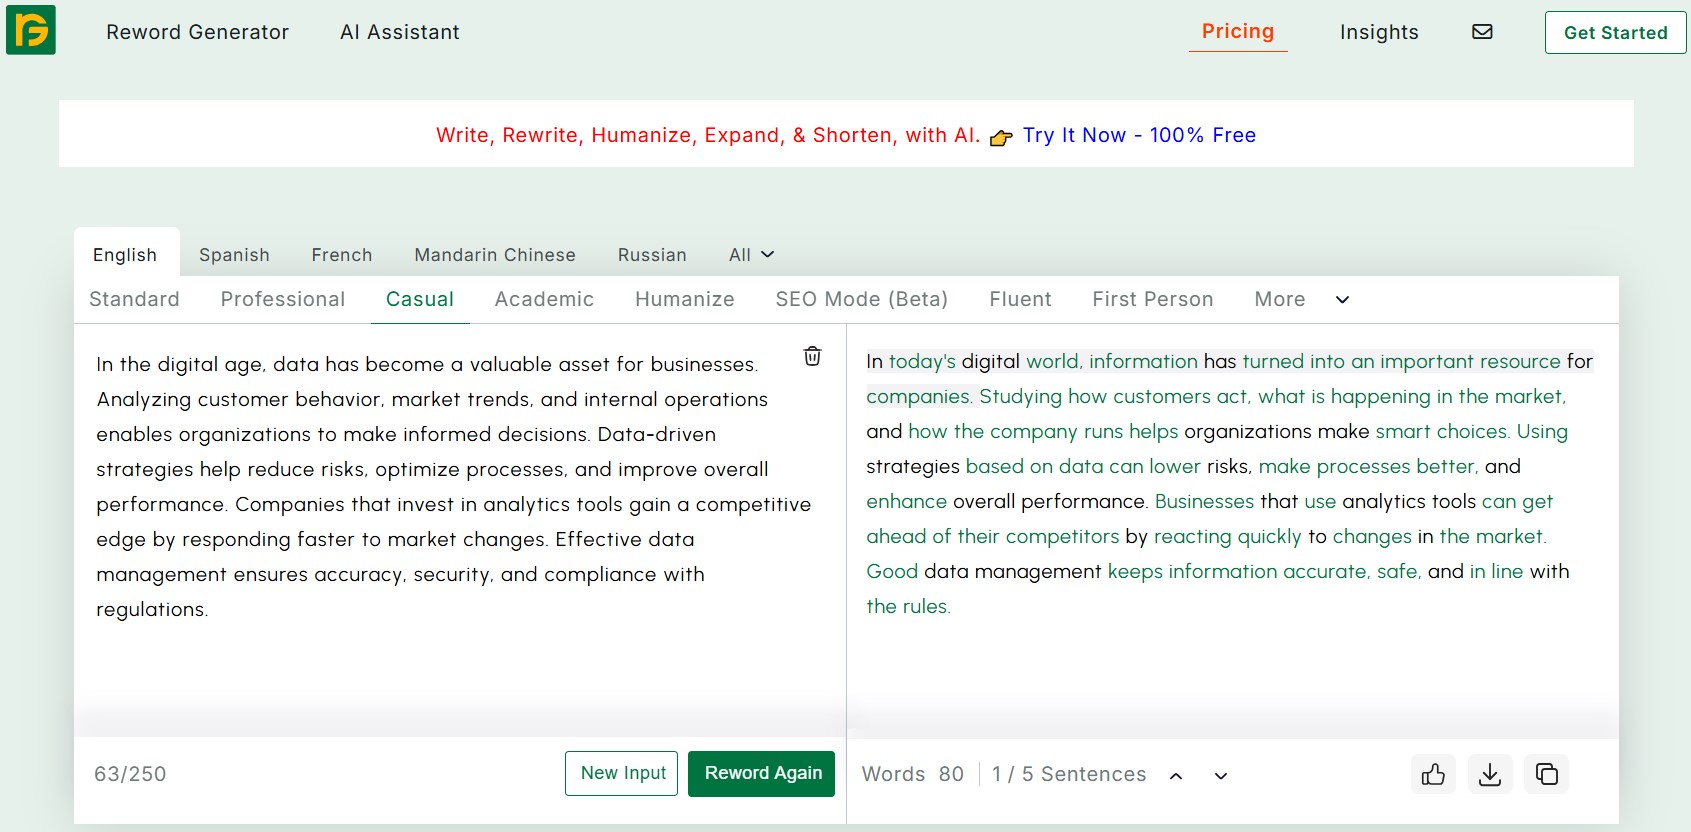Open the mail envelope icon
1691x832 pixels.
[1482, 32]
